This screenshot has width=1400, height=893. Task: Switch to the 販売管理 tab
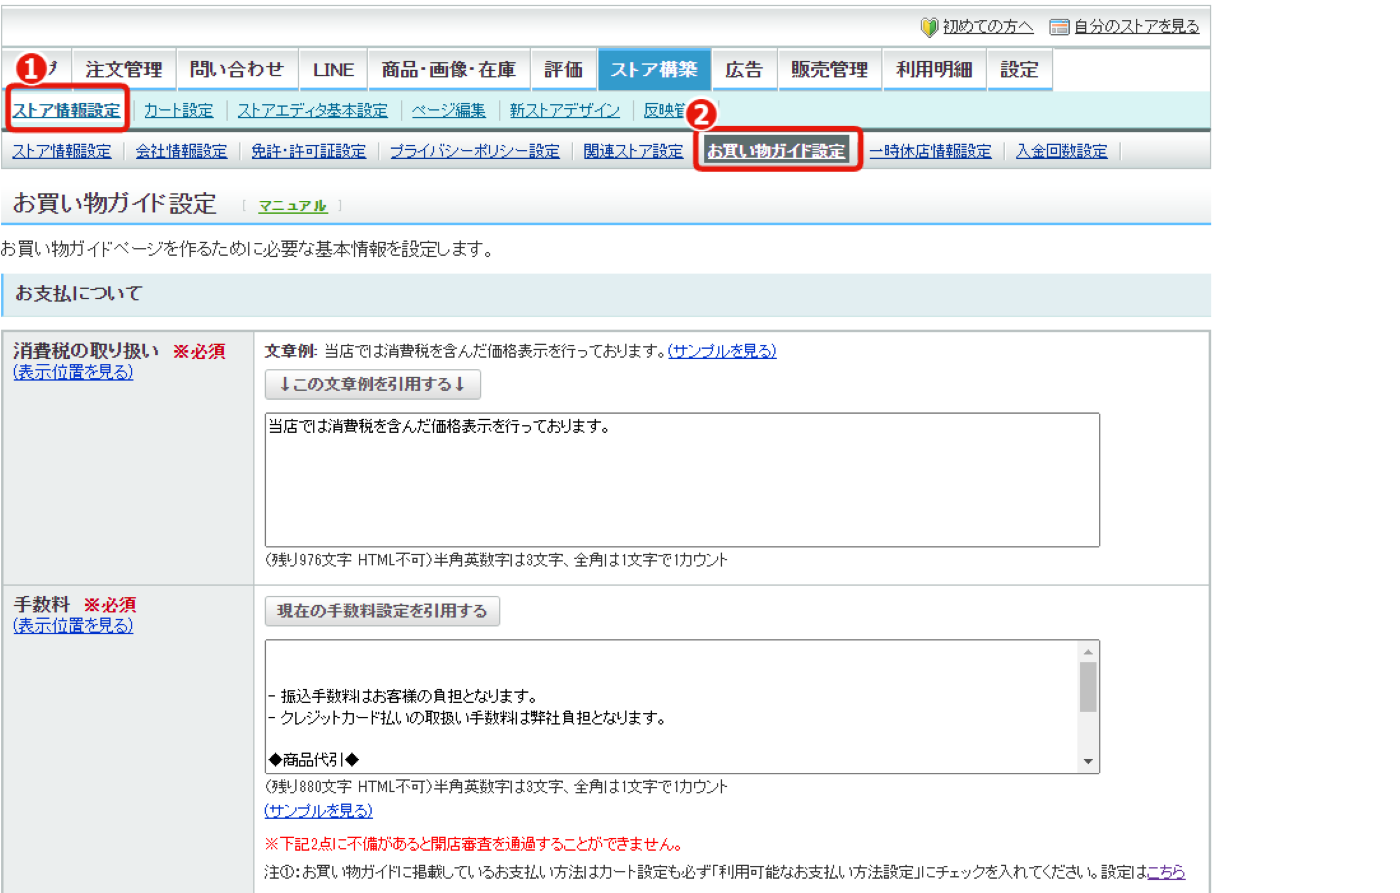click(x=830, y=70)
